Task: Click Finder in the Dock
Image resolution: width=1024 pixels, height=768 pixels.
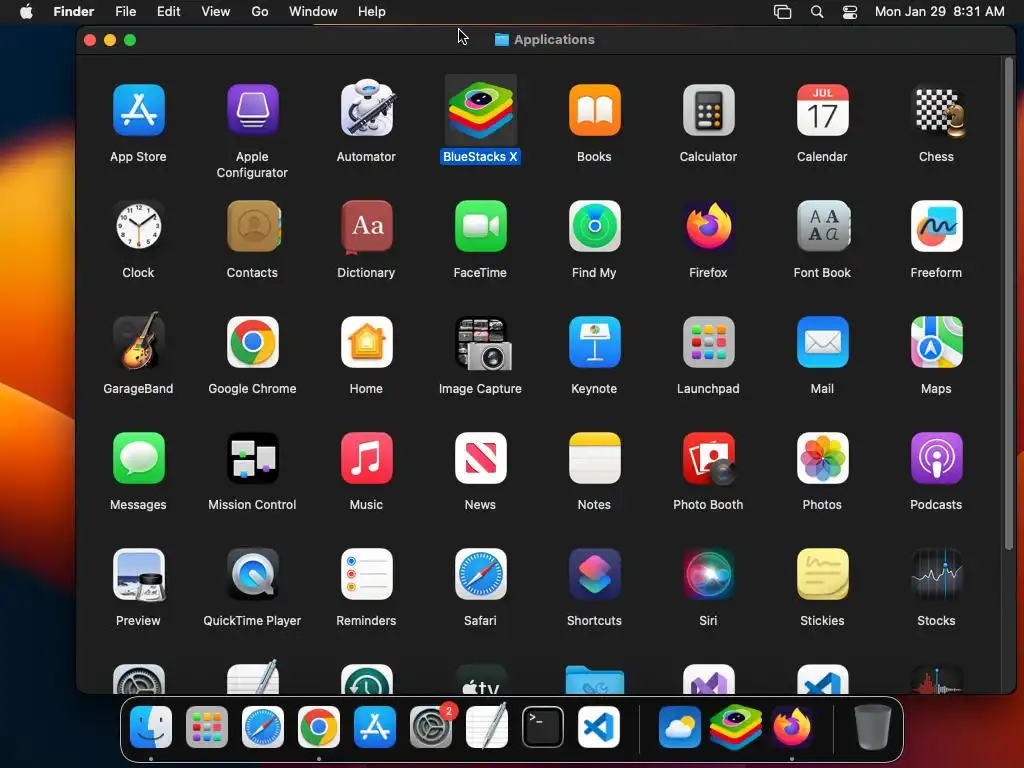Action: pos(151,727)
